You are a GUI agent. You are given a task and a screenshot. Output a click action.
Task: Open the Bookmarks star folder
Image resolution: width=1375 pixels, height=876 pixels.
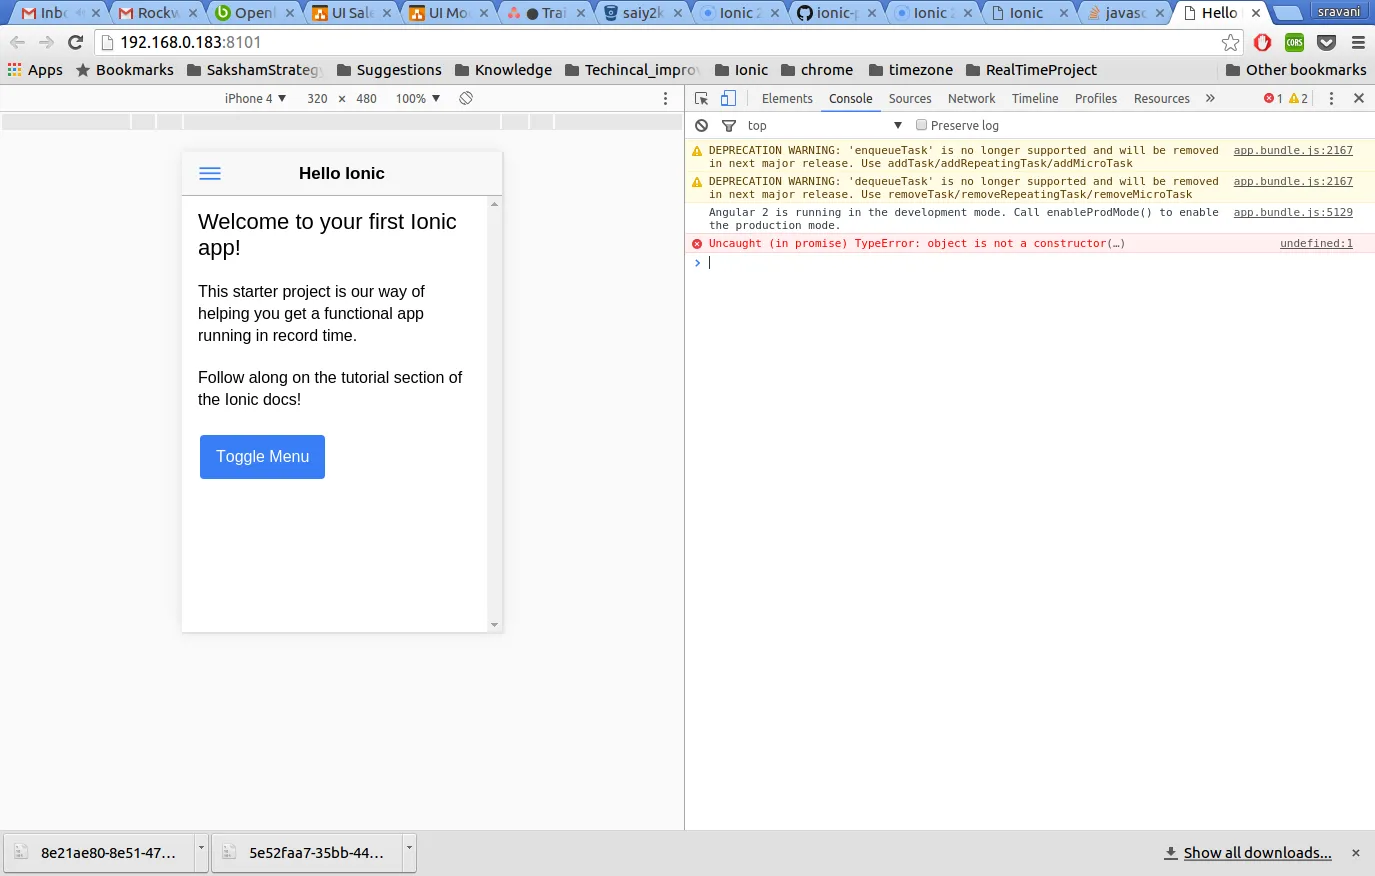click(x=125, y=70)
